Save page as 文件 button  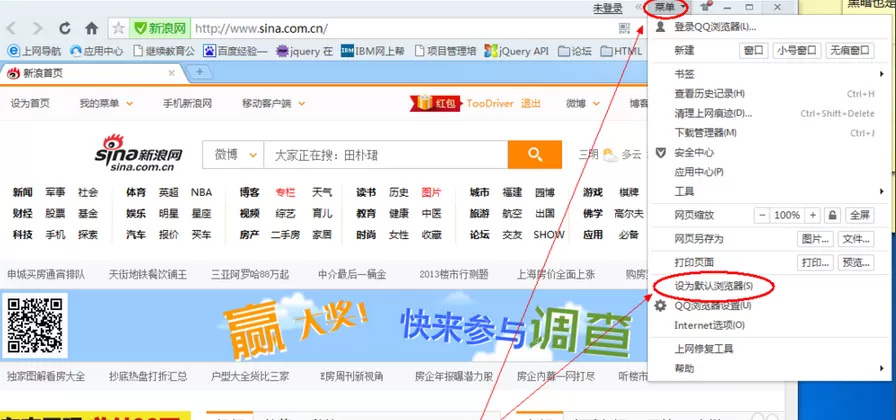click(x=856, y=239)
